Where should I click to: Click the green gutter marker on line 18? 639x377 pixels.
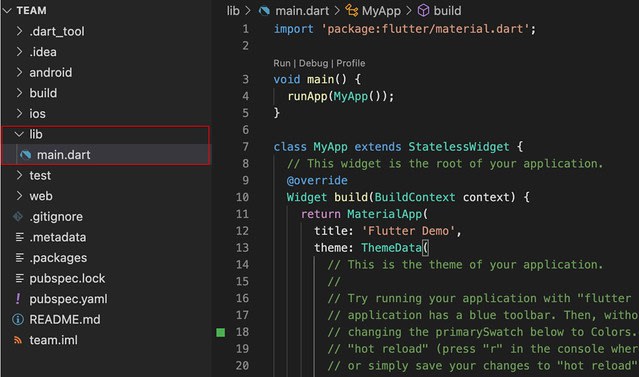tap(220, 333)
